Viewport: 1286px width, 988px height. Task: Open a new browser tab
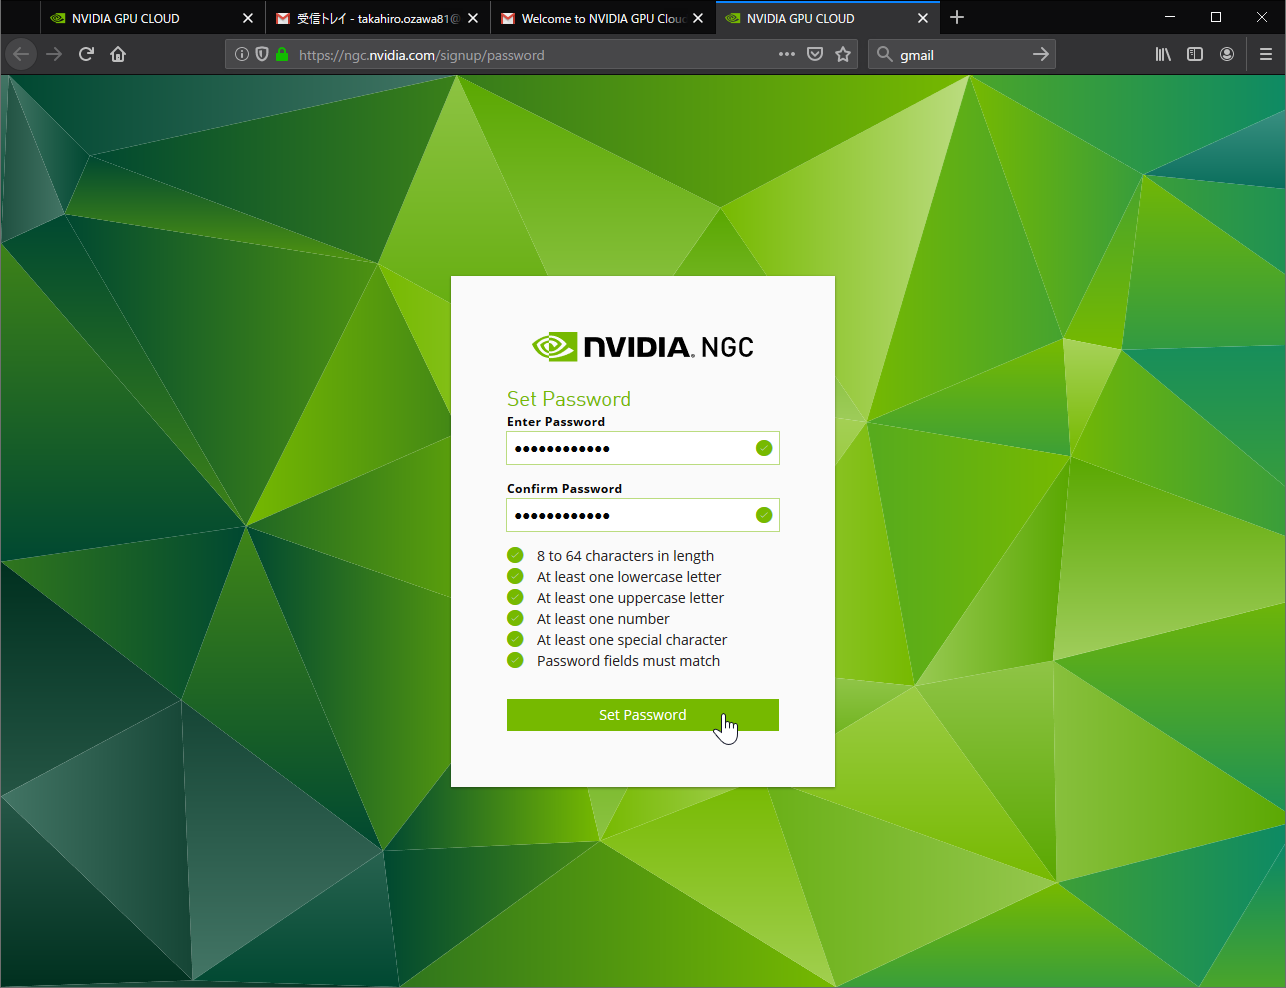click(957, 17)
